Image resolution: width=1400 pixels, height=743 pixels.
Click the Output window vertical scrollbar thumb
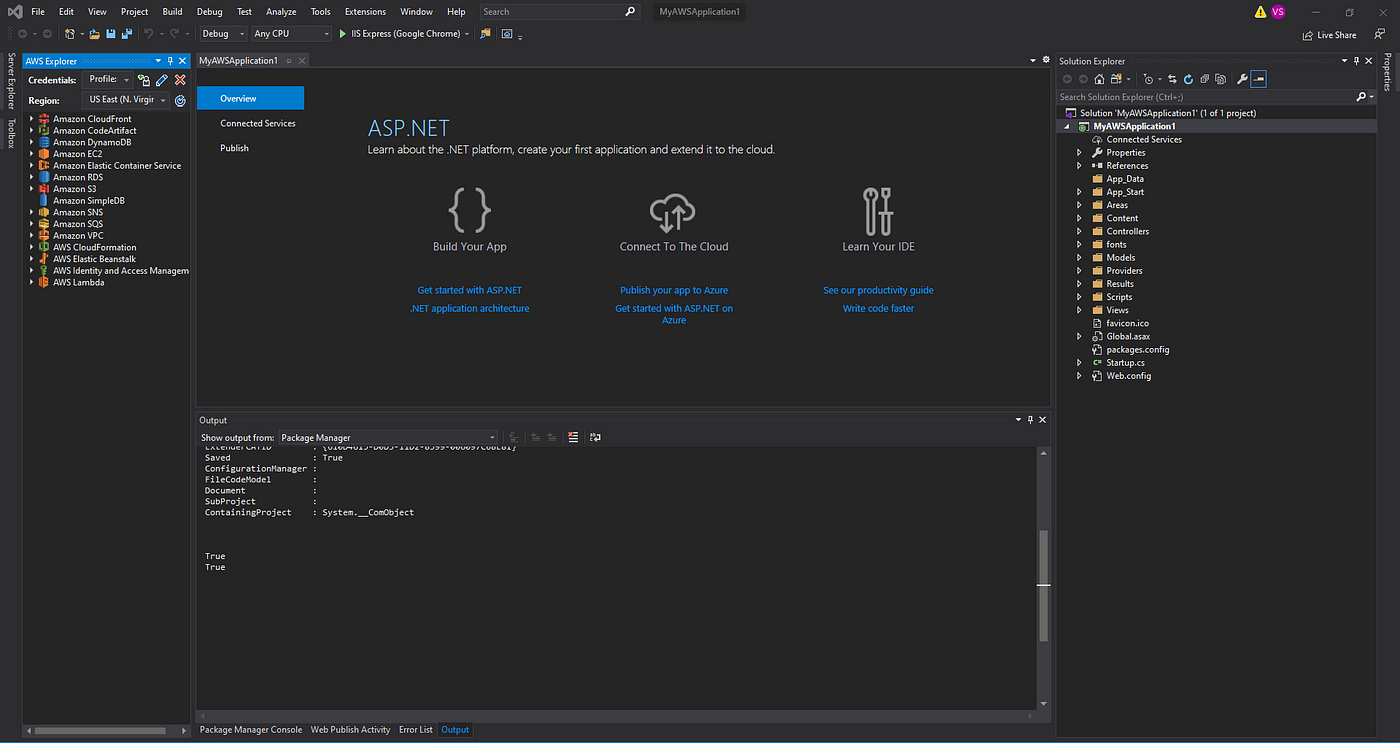[x=1043, y=585]
